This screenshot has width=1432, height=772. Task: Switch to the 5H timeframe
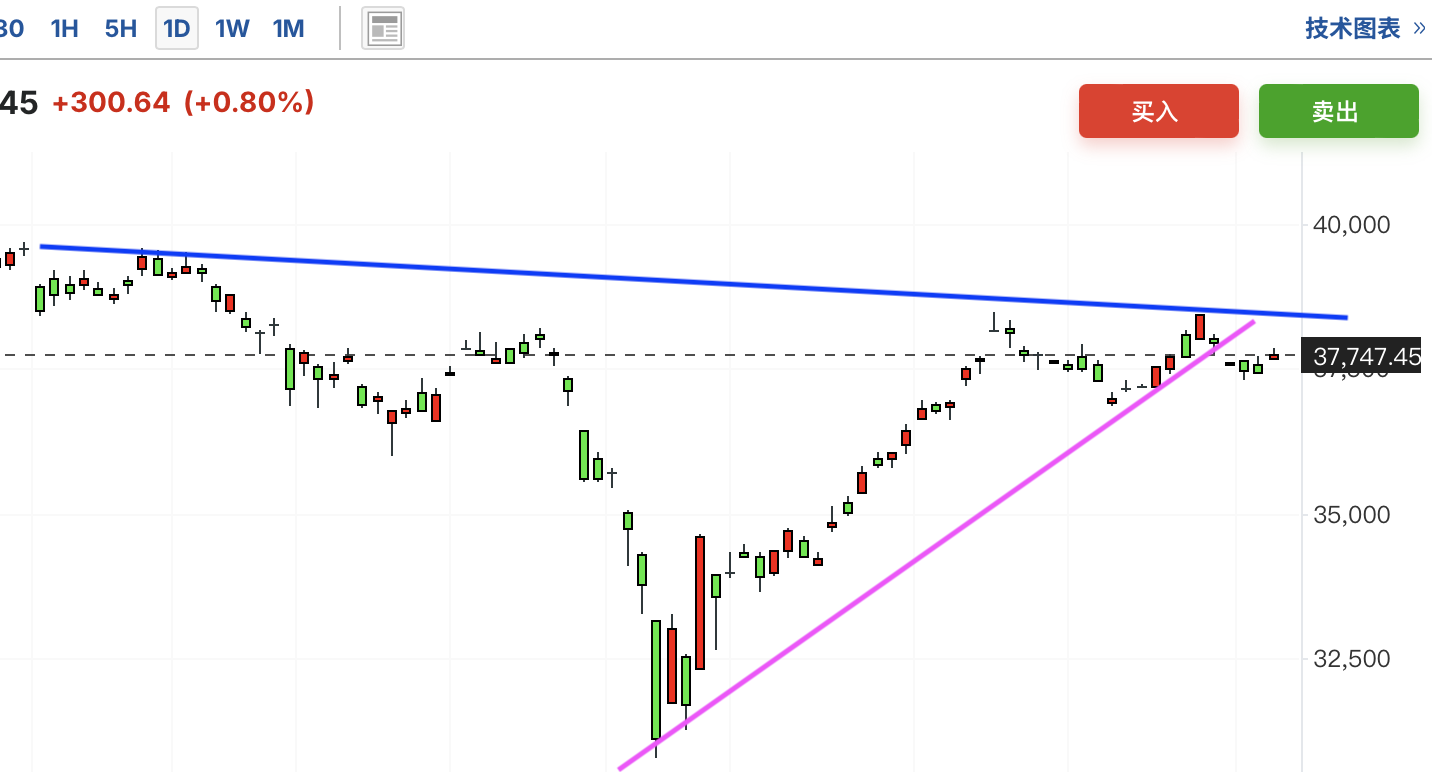click(120, 28)
